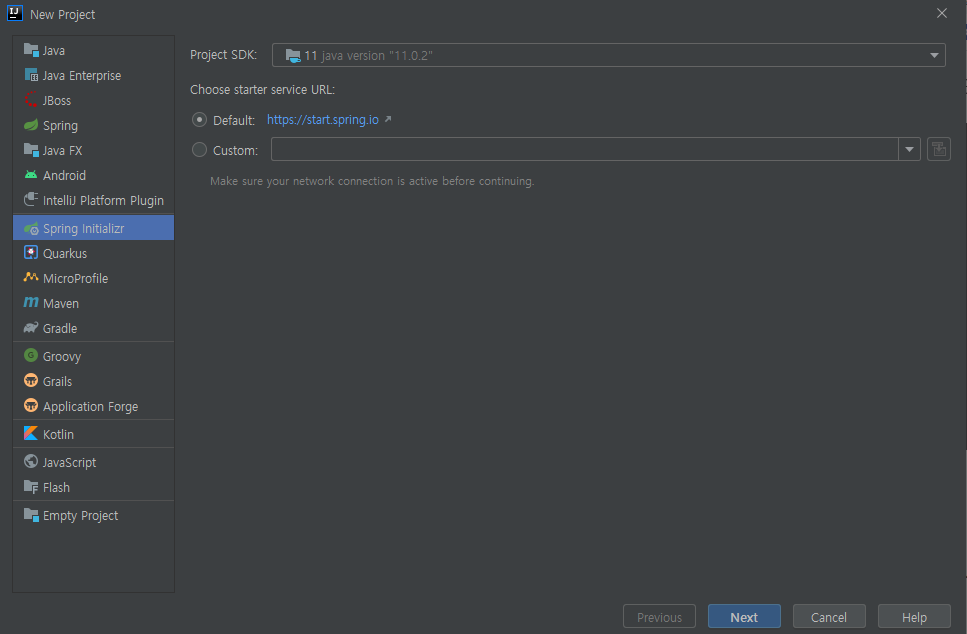
Task: Select the IntelliJ Platform Plugin list entry
Action: pyautogui.click(x=94, y=200)
